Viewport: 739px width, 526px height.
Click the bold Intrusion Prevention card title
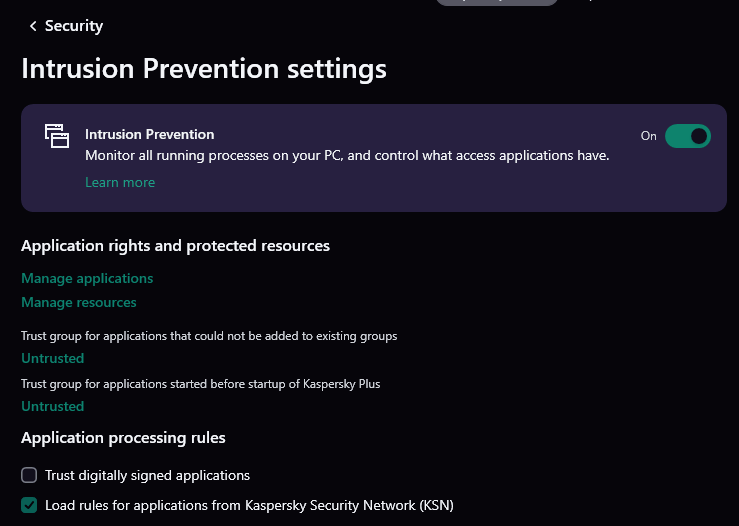pyautogui.click(x=150, y=134)
